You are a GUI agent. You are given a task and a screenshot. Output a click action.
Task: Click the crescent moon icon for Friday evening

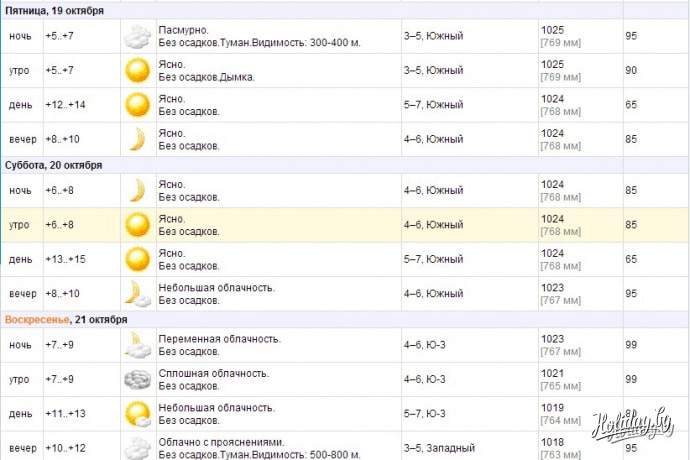pos(135,138)
